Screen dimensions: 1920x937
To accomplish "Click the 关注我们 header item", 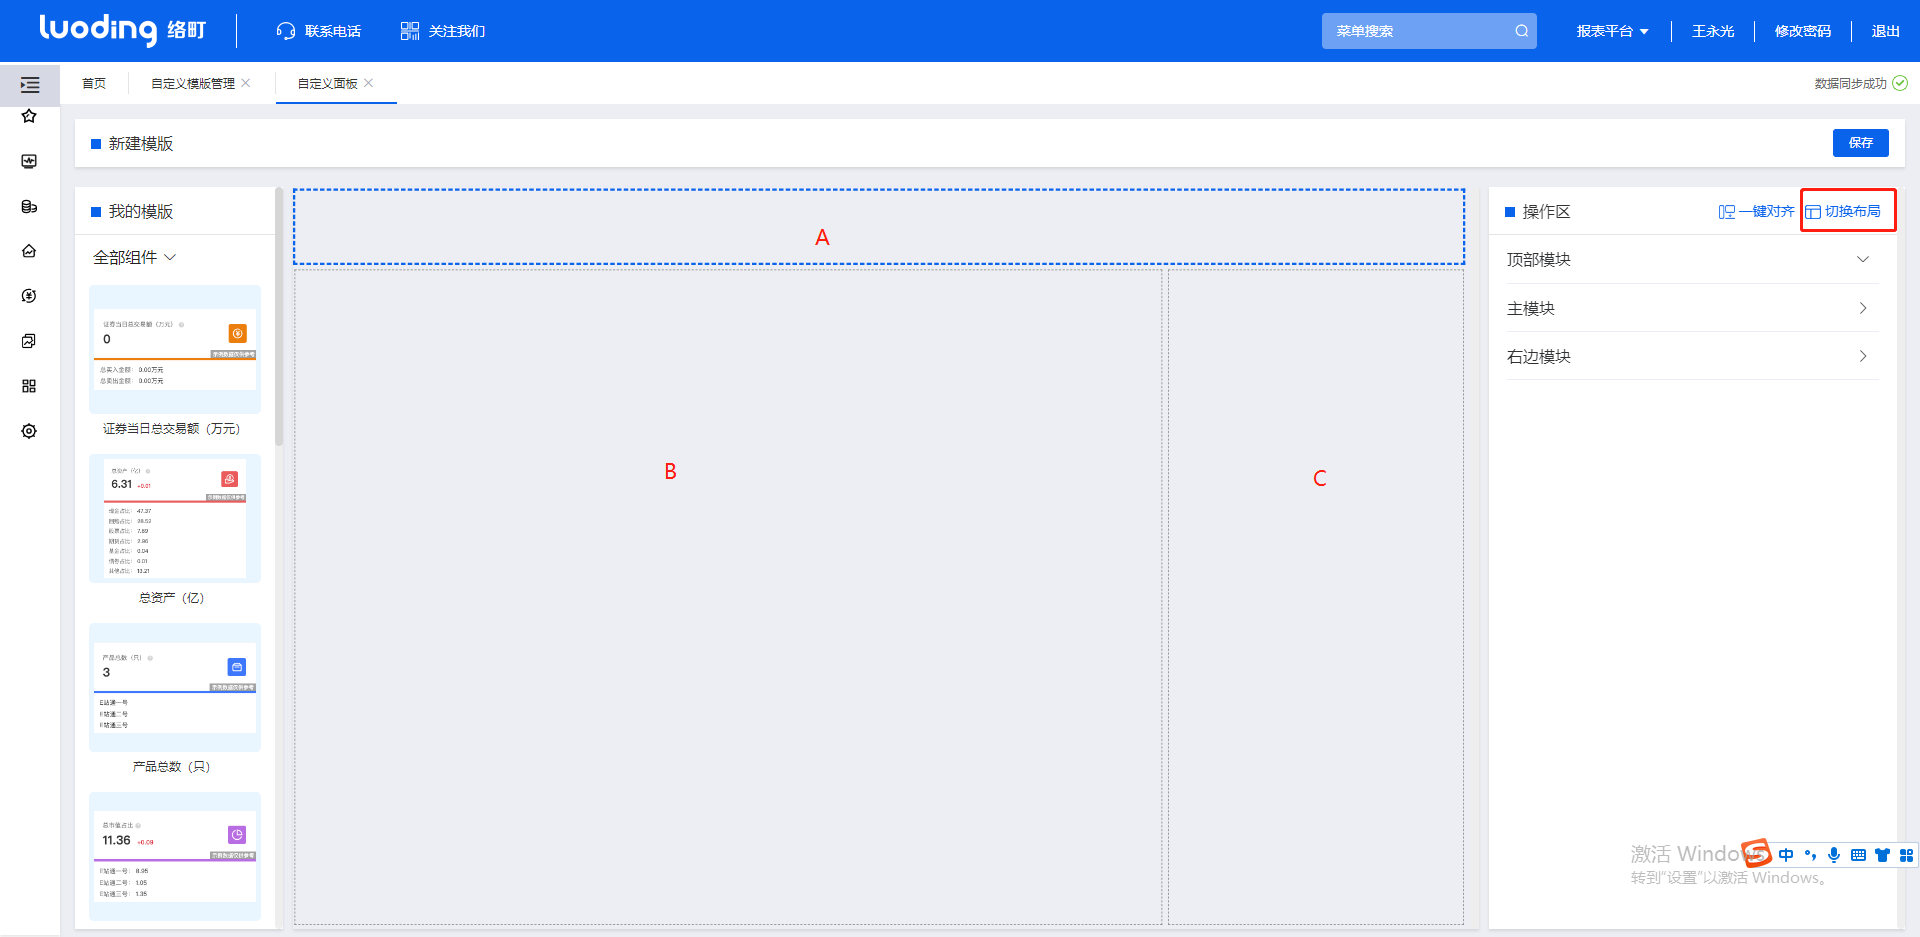I will tap(443, 31).
